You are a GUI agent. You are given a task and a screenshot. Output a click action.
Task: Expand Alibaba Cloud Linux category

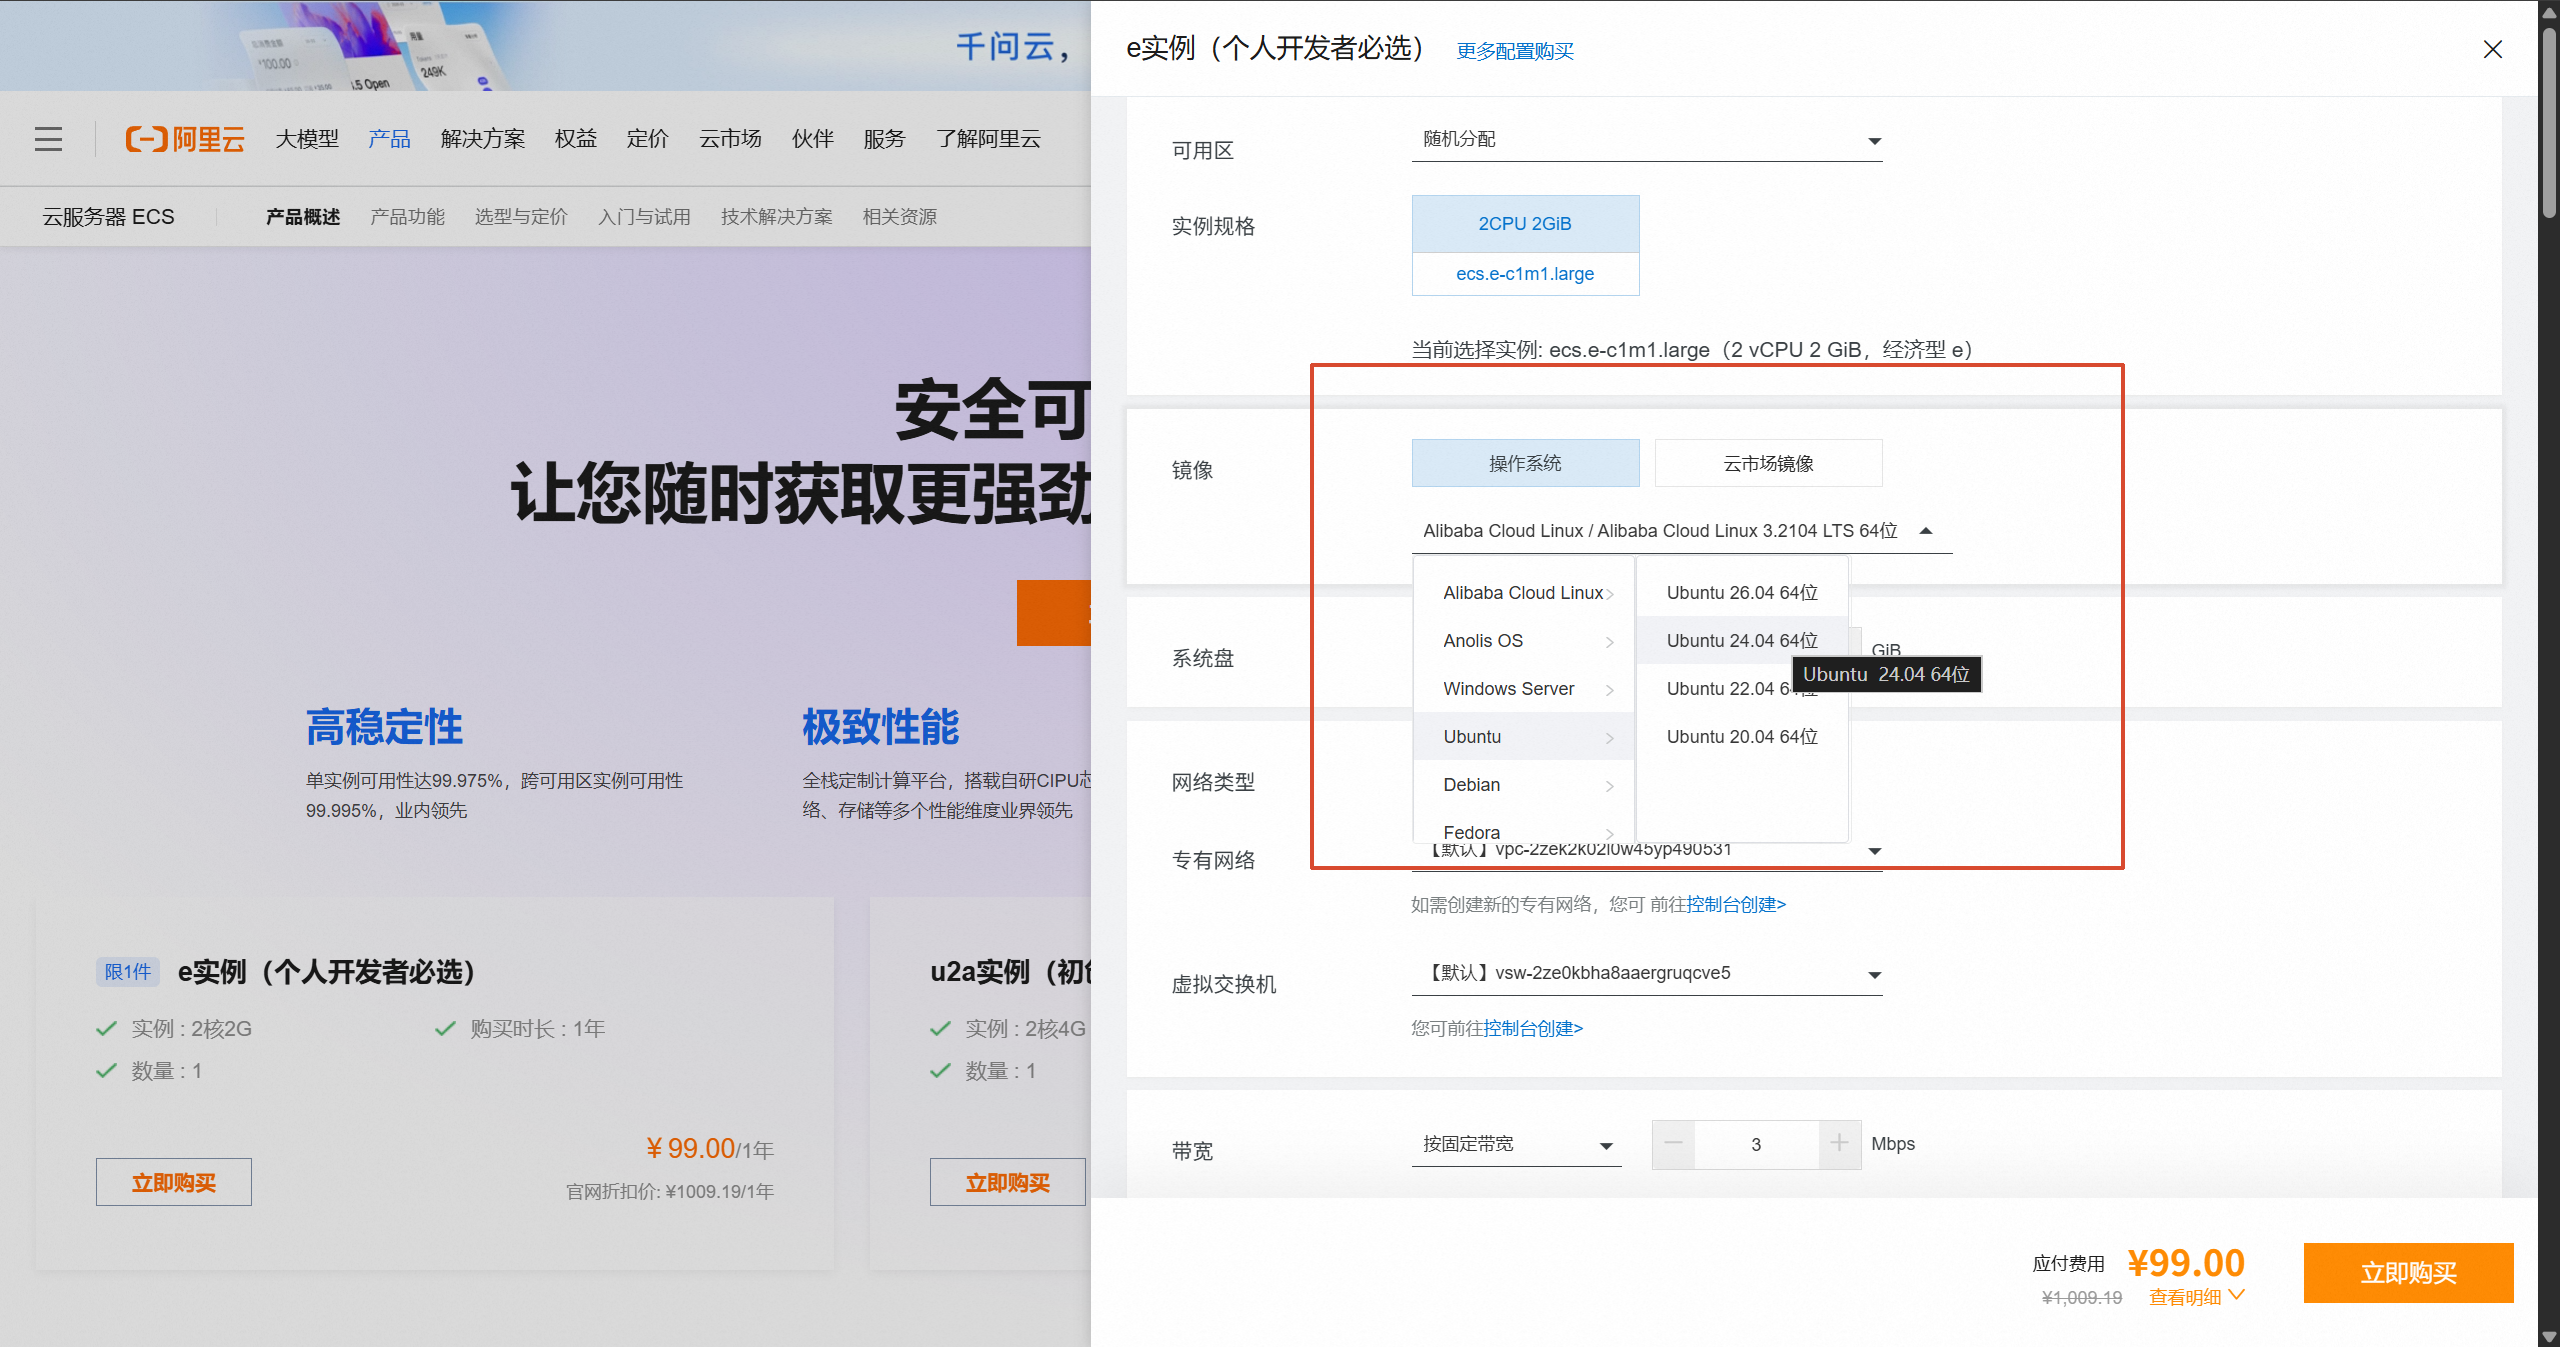click(x=1524, y=593)
